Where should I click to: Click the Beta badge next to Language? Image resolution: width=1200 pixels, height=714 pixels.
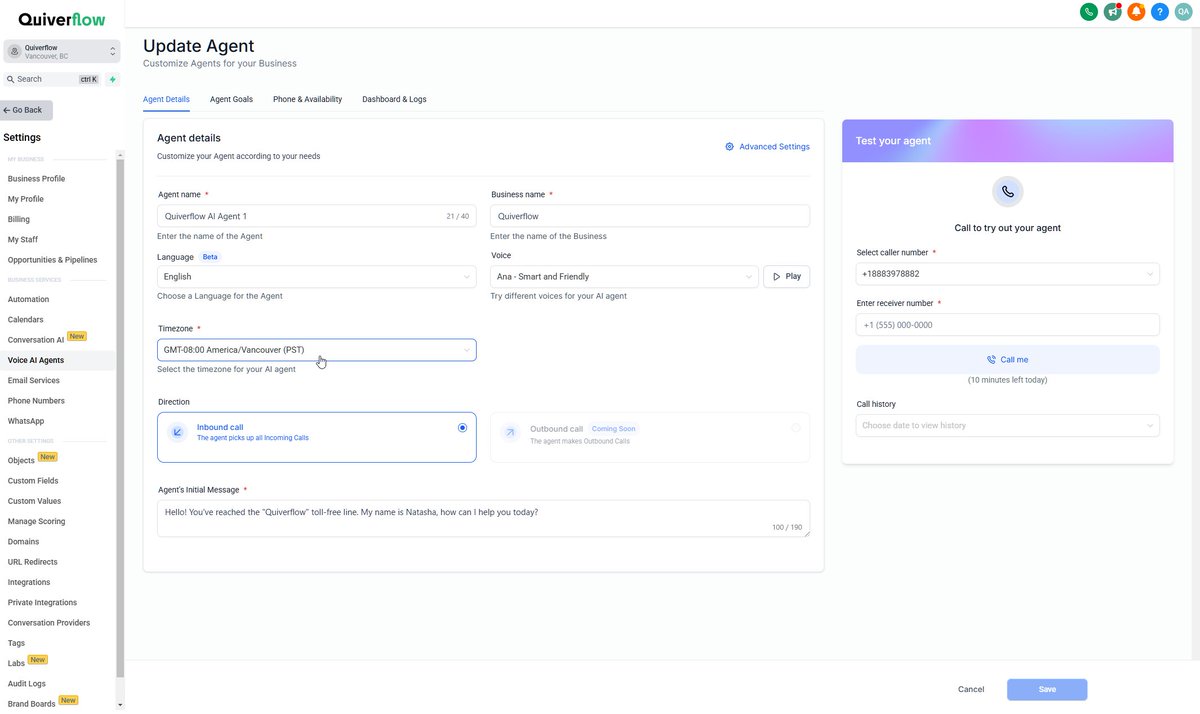pos(210,256)
